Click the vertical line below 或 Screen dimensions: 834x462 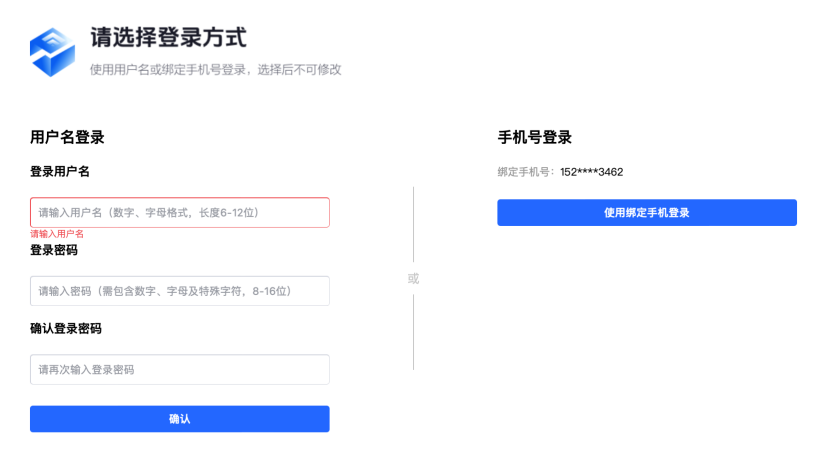point(413,332)
